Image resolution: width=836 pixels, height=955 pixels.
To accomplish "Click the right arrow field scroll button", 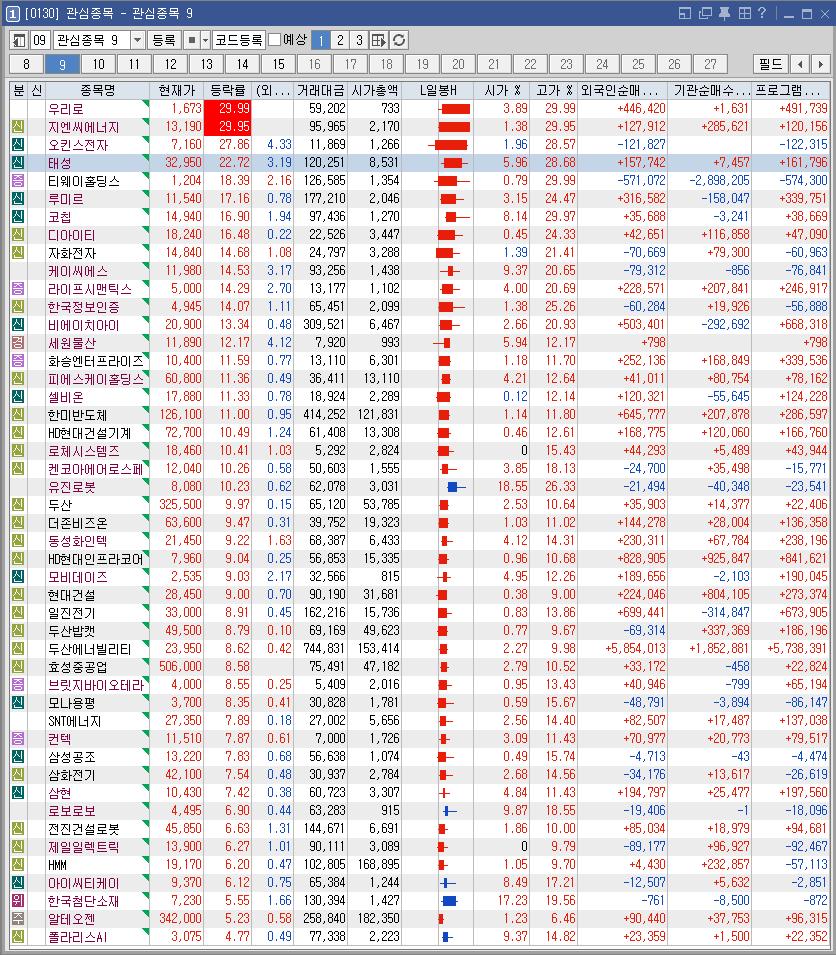I will click(821, 64).
